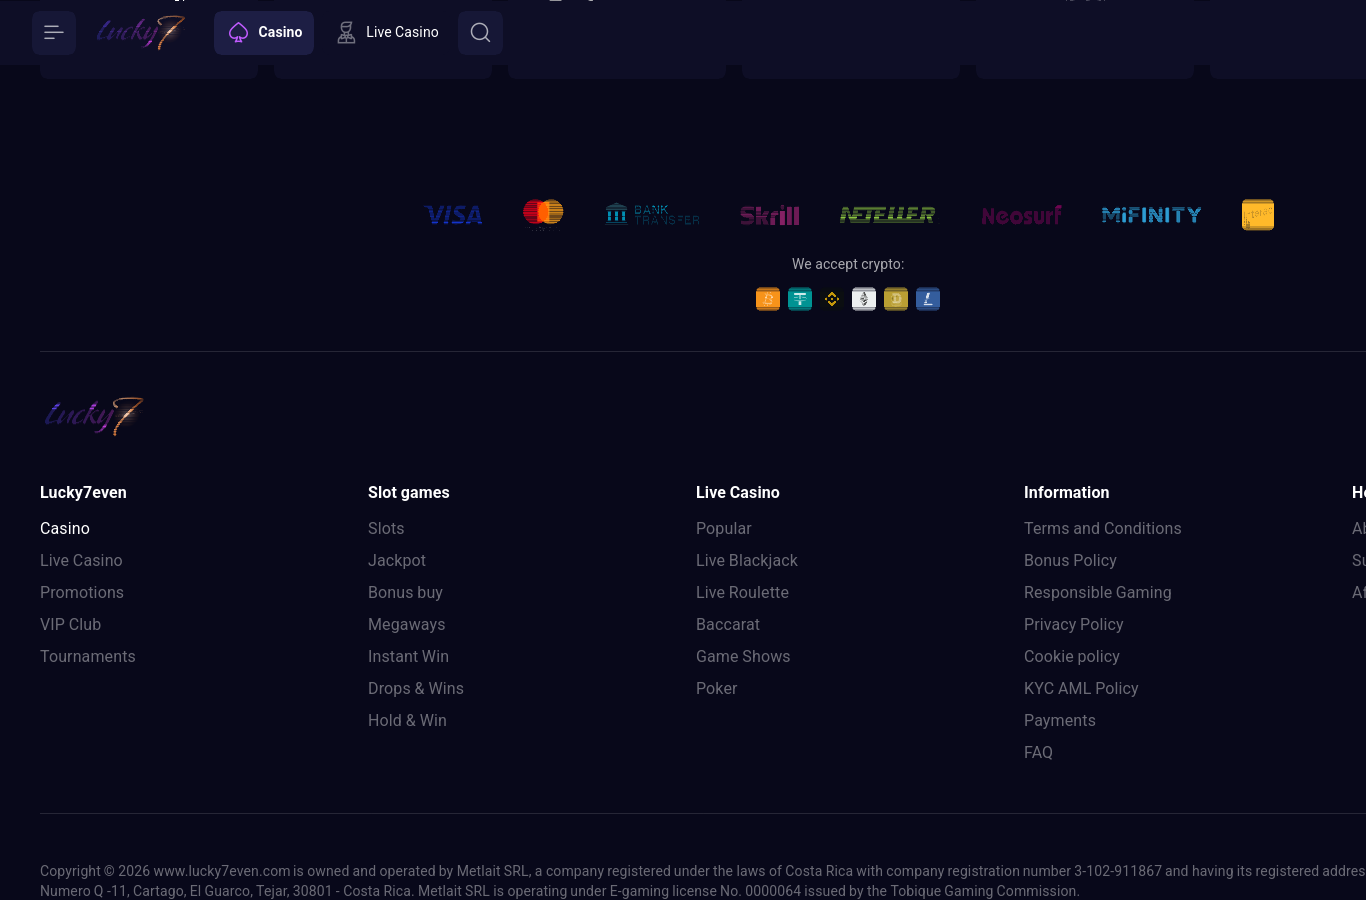Open the VIP Club link
This screenshot has height=900, width=1366.
[70, 624]
